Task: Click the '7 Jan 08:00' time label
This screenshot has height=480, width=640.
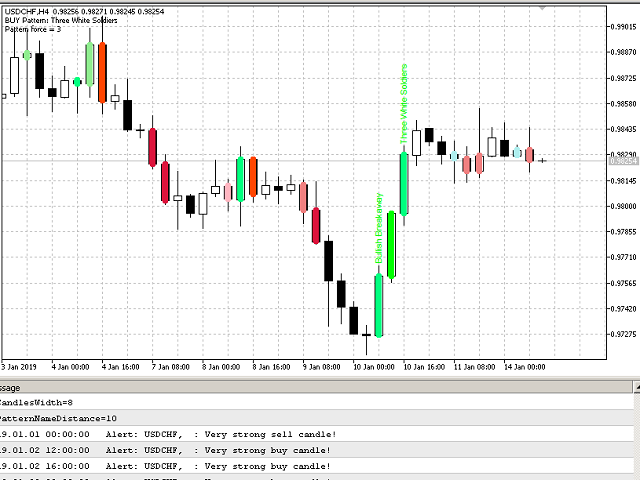Action: [x=171, y=367]
